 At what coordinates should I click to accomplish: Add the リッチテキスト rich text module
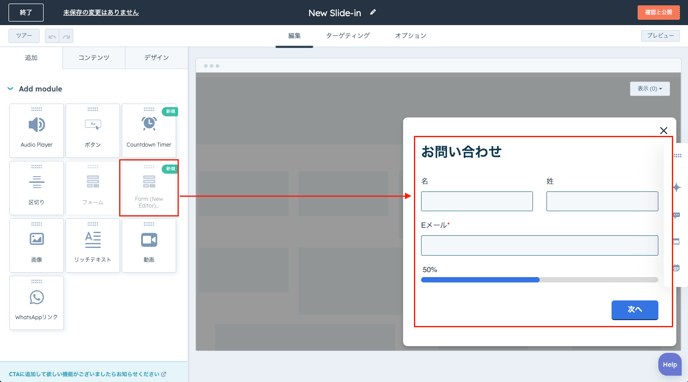point(93,245)
